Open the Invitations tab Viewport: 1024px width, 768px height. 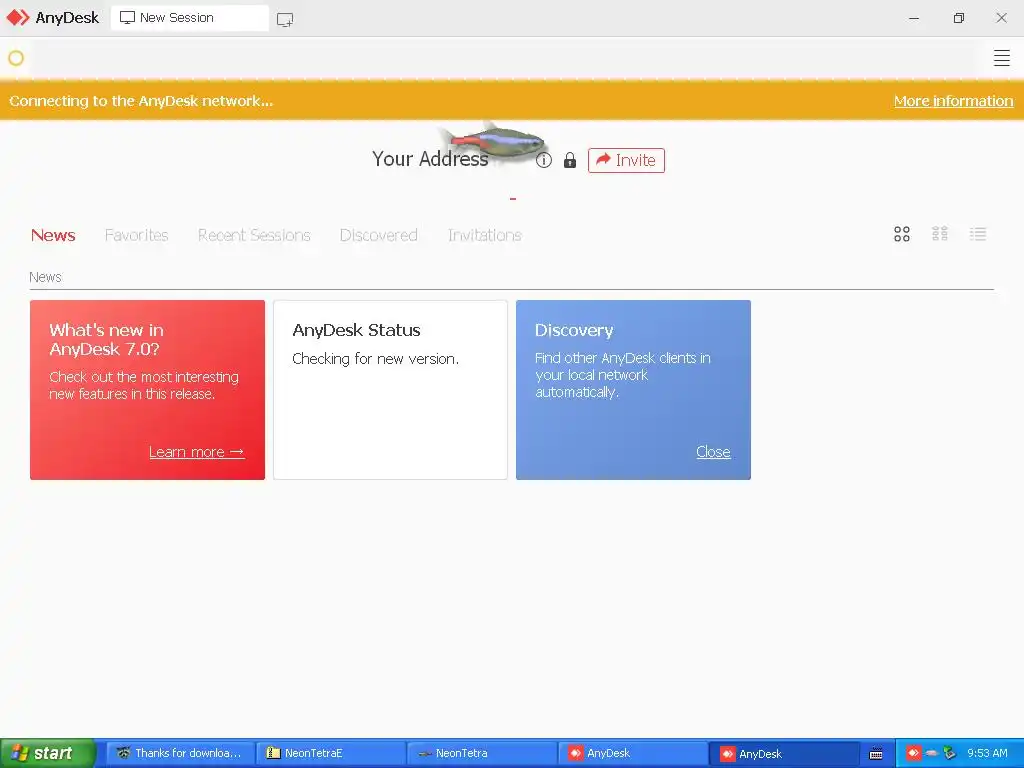[485, 235]
